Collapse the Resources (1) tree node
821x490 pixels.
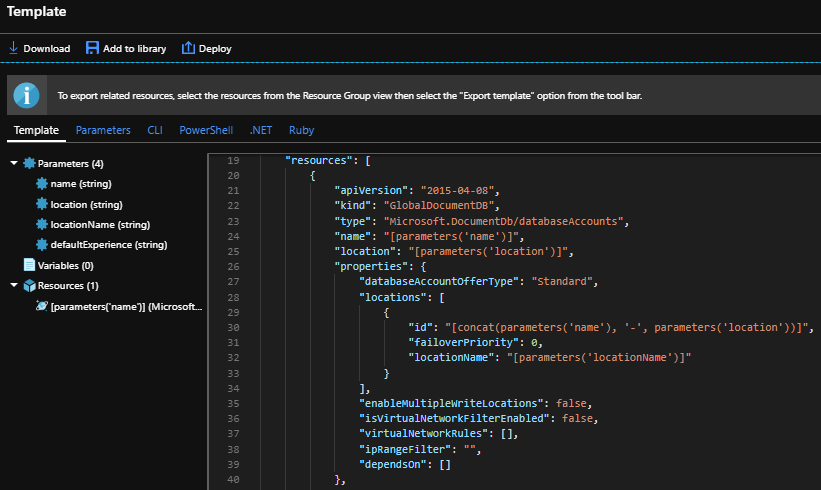(14, 286)
